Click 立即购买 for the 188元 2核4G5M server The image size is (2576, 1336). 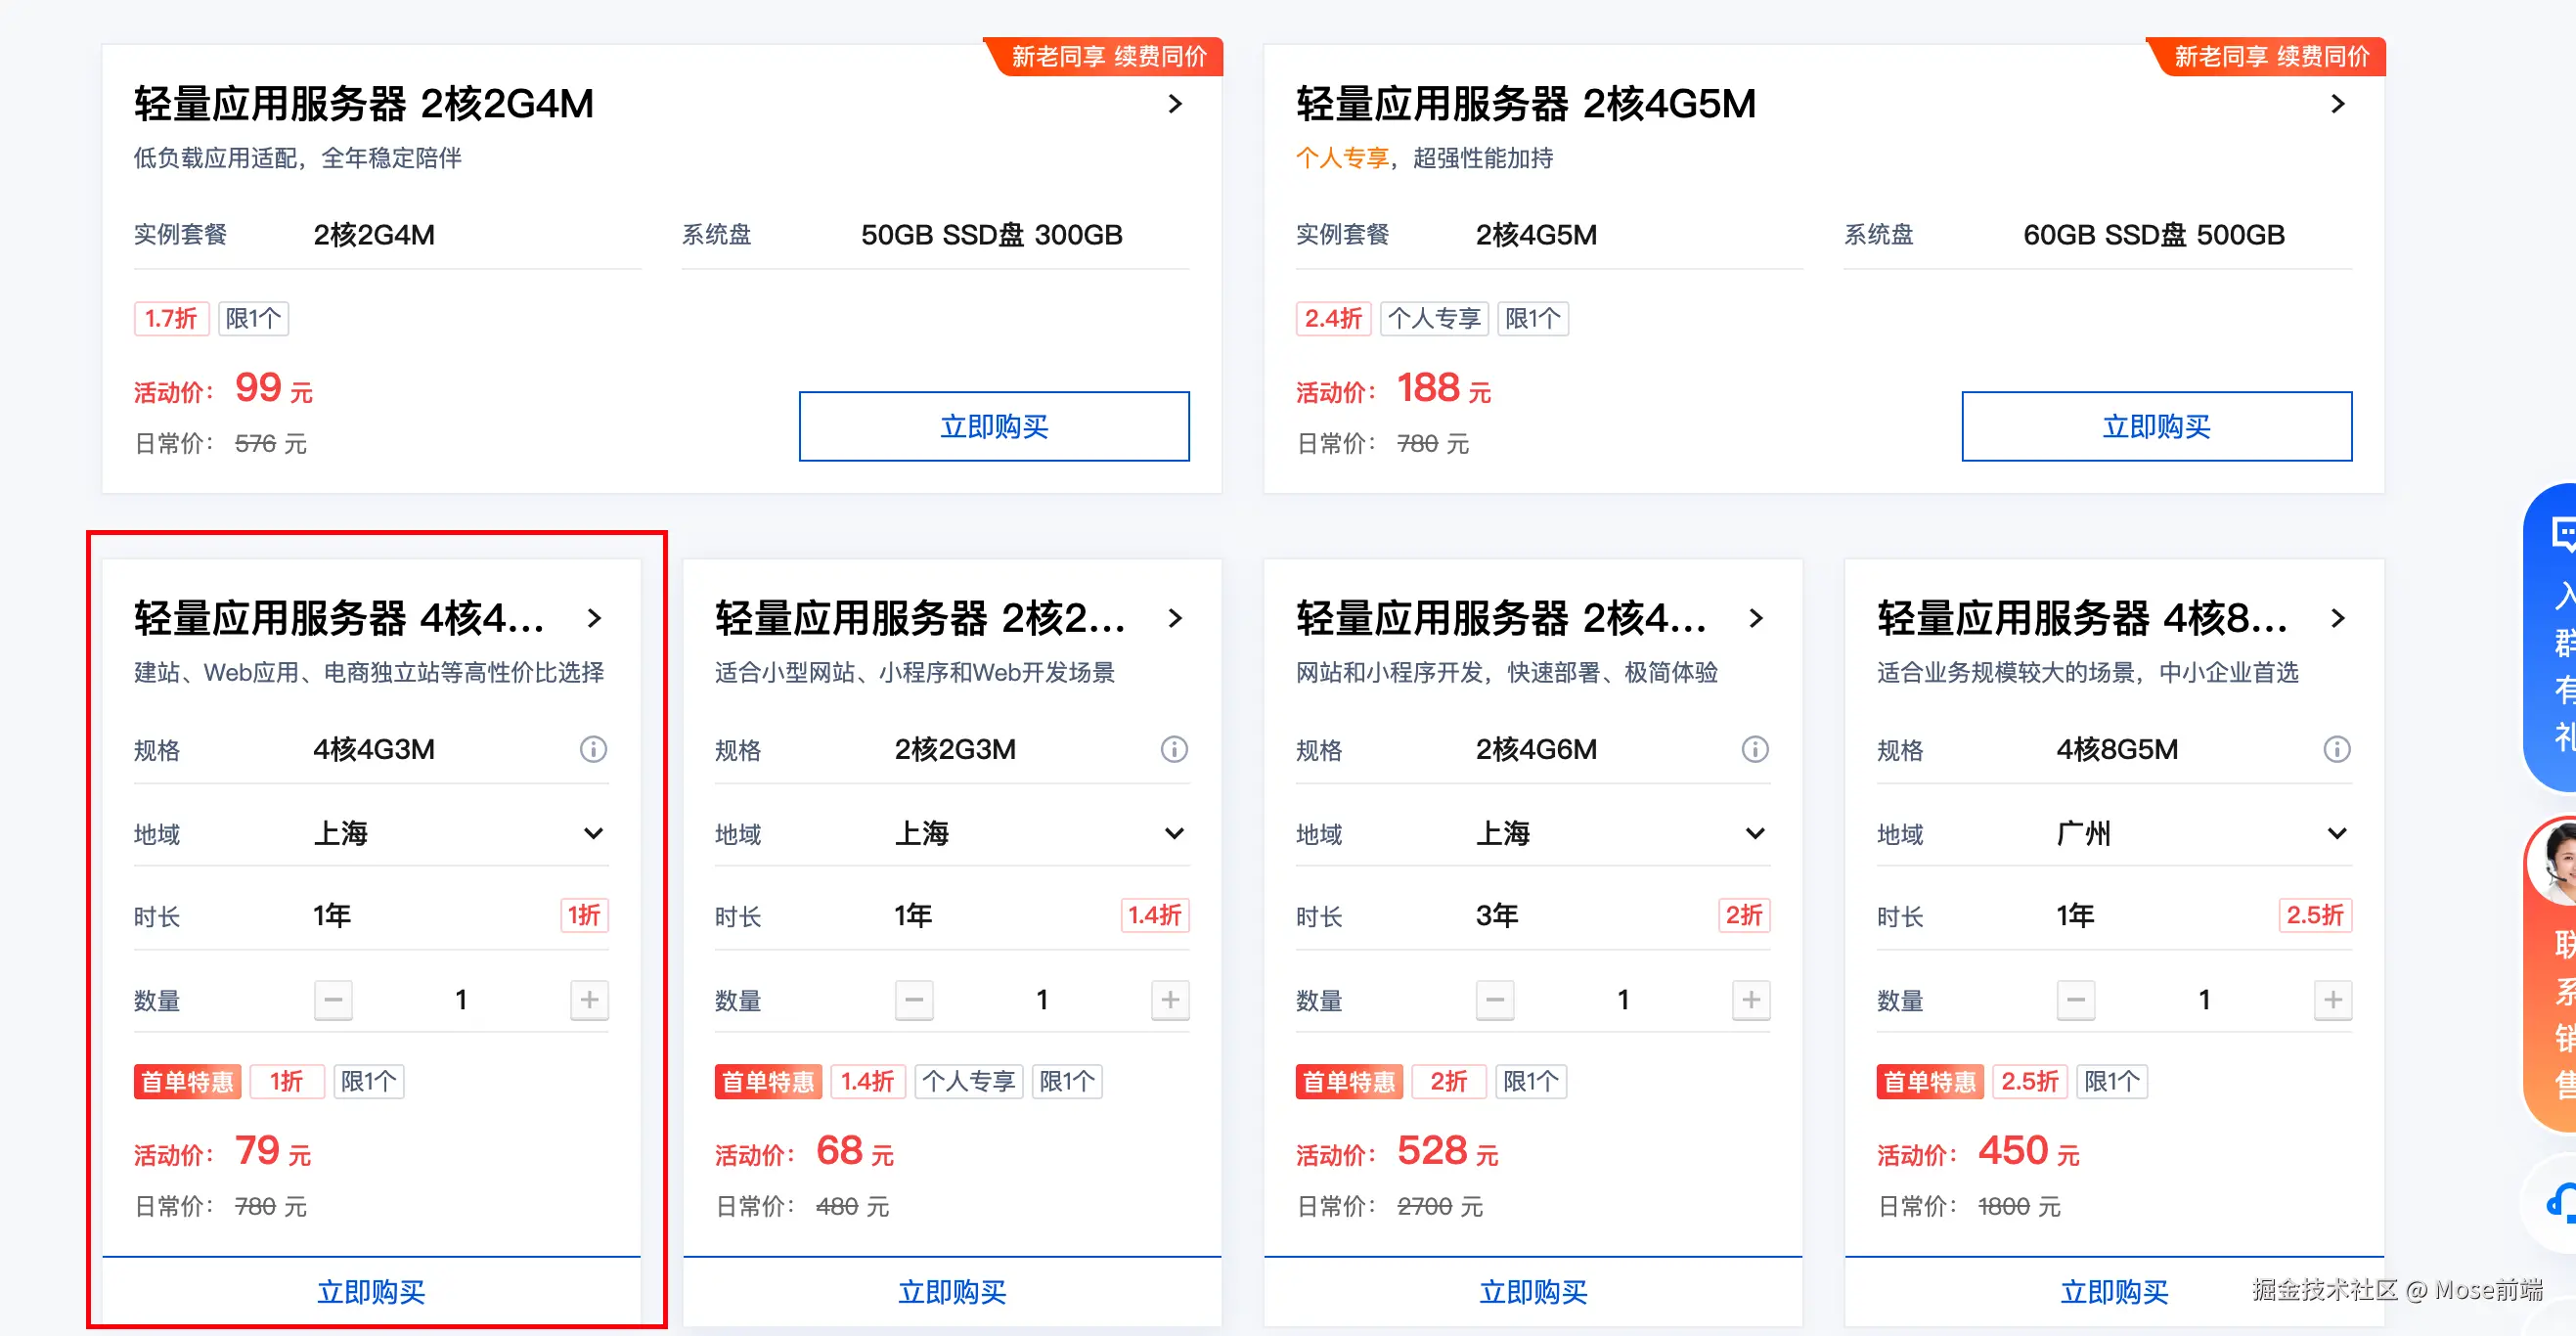2156,427
